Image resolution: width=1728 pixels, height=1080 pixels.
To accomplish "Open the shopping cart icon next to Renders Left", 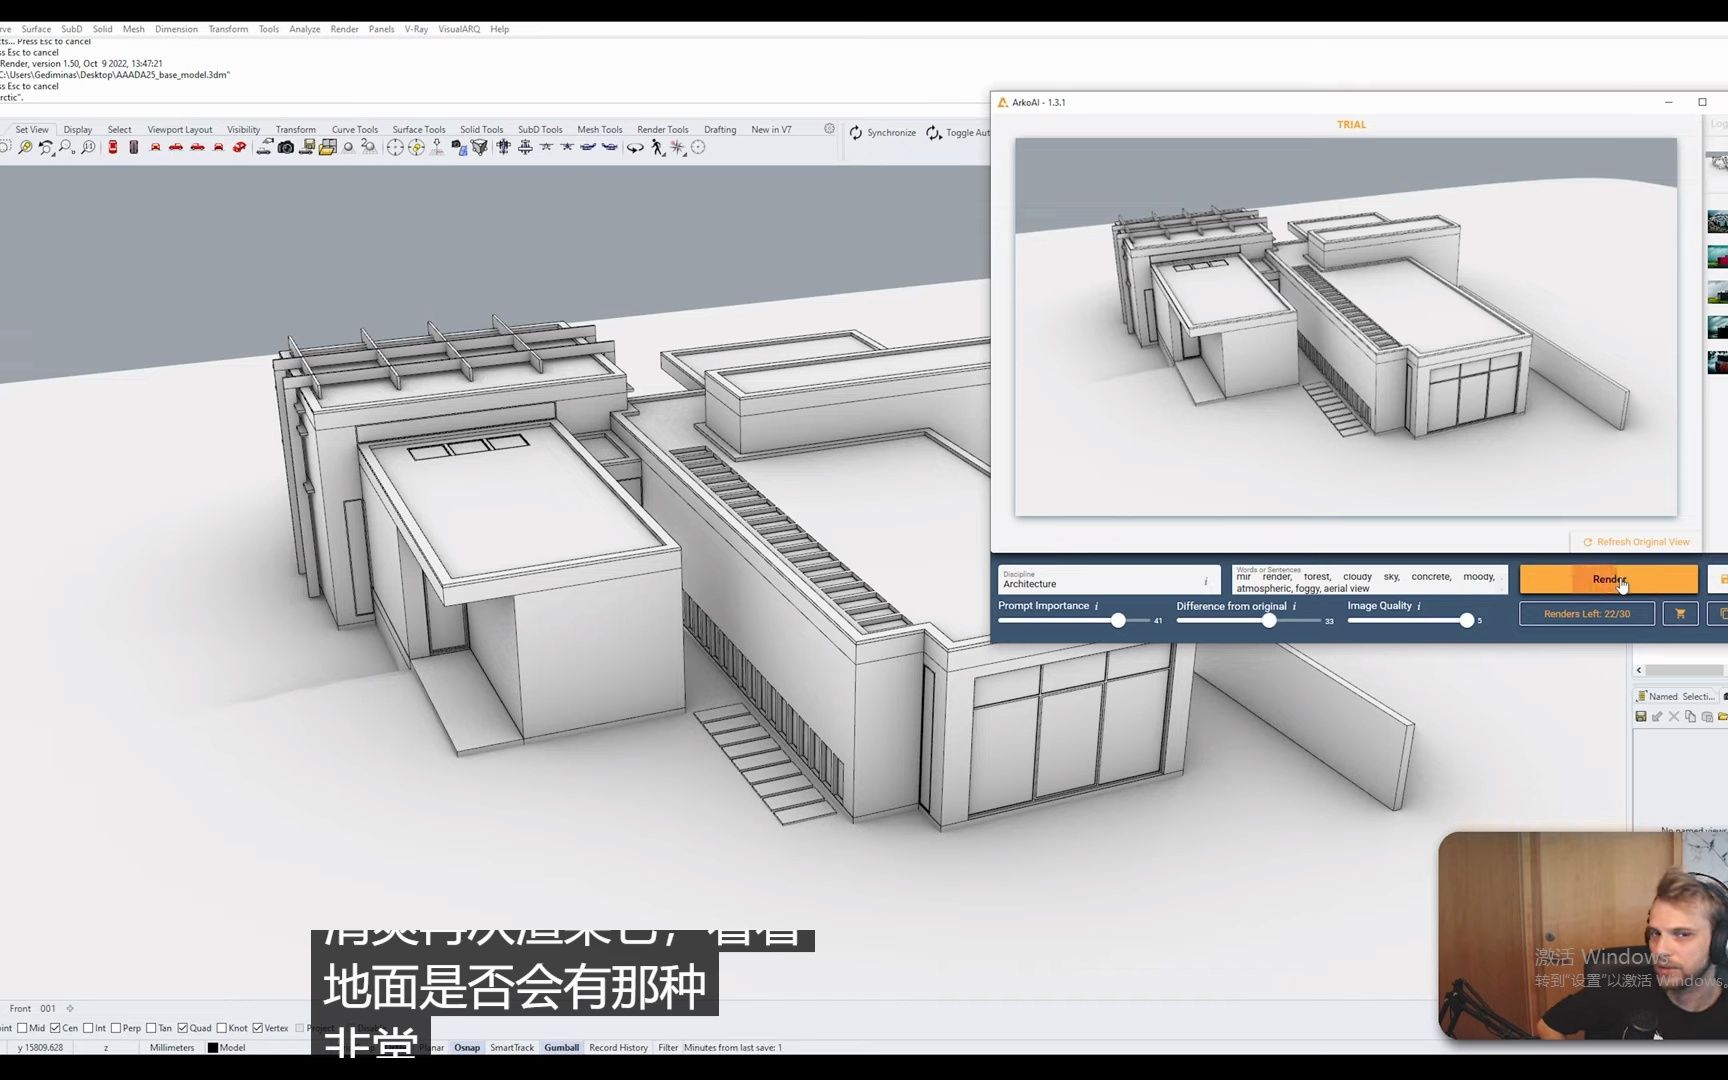I will pos(1681,613).
